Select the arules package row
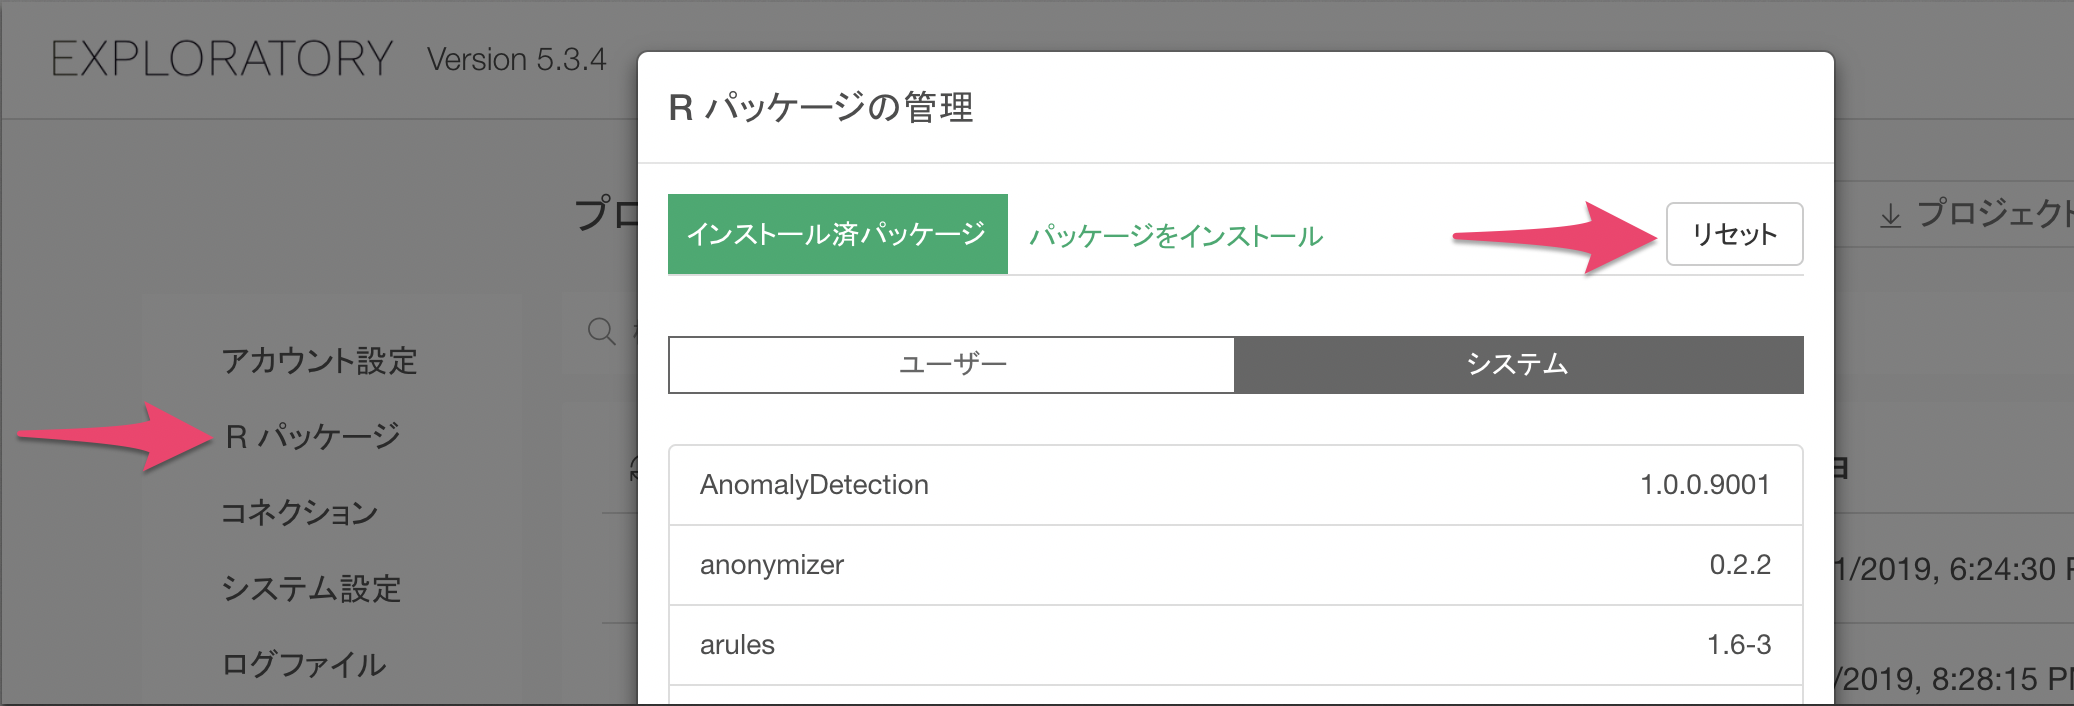 (1236, 645)
